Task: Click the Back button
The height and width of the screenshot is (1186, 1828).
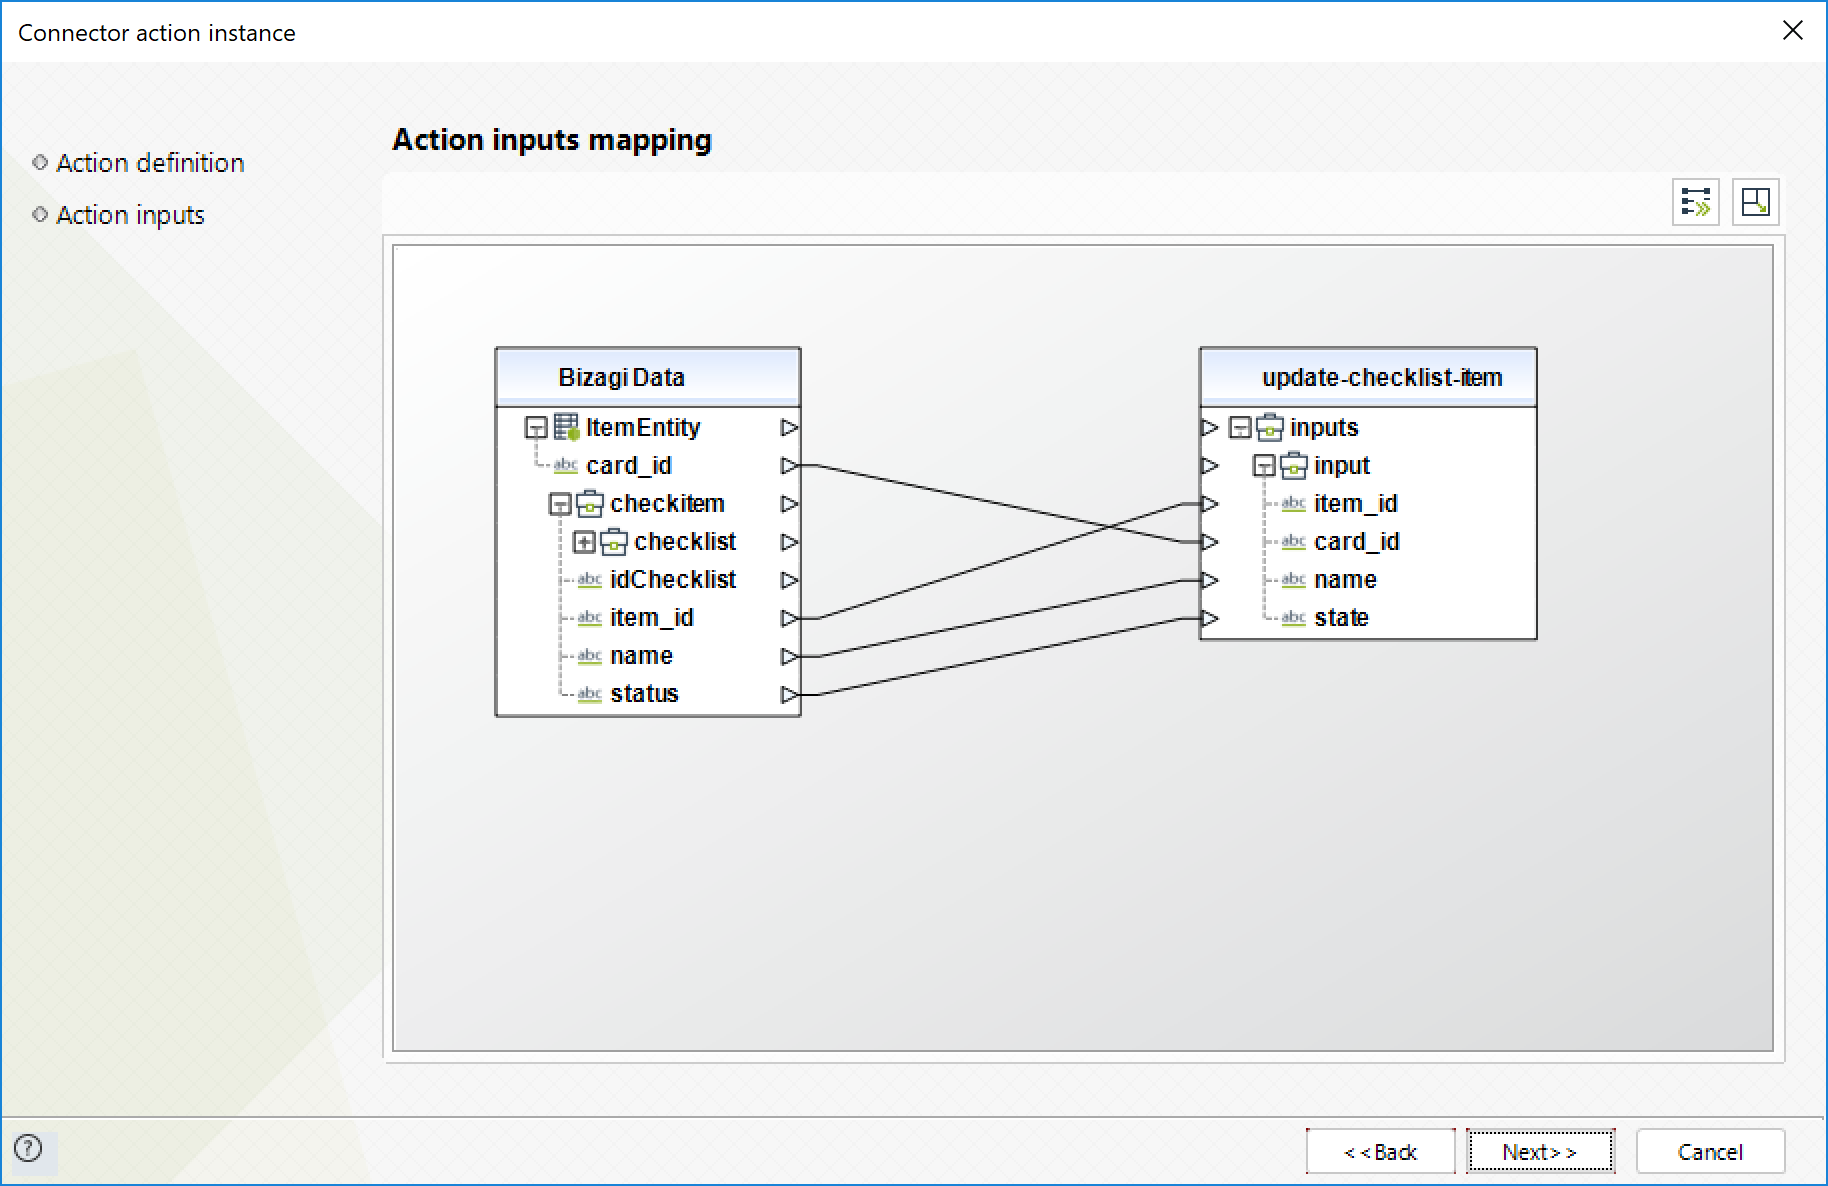Action: coord(1380,1152)
